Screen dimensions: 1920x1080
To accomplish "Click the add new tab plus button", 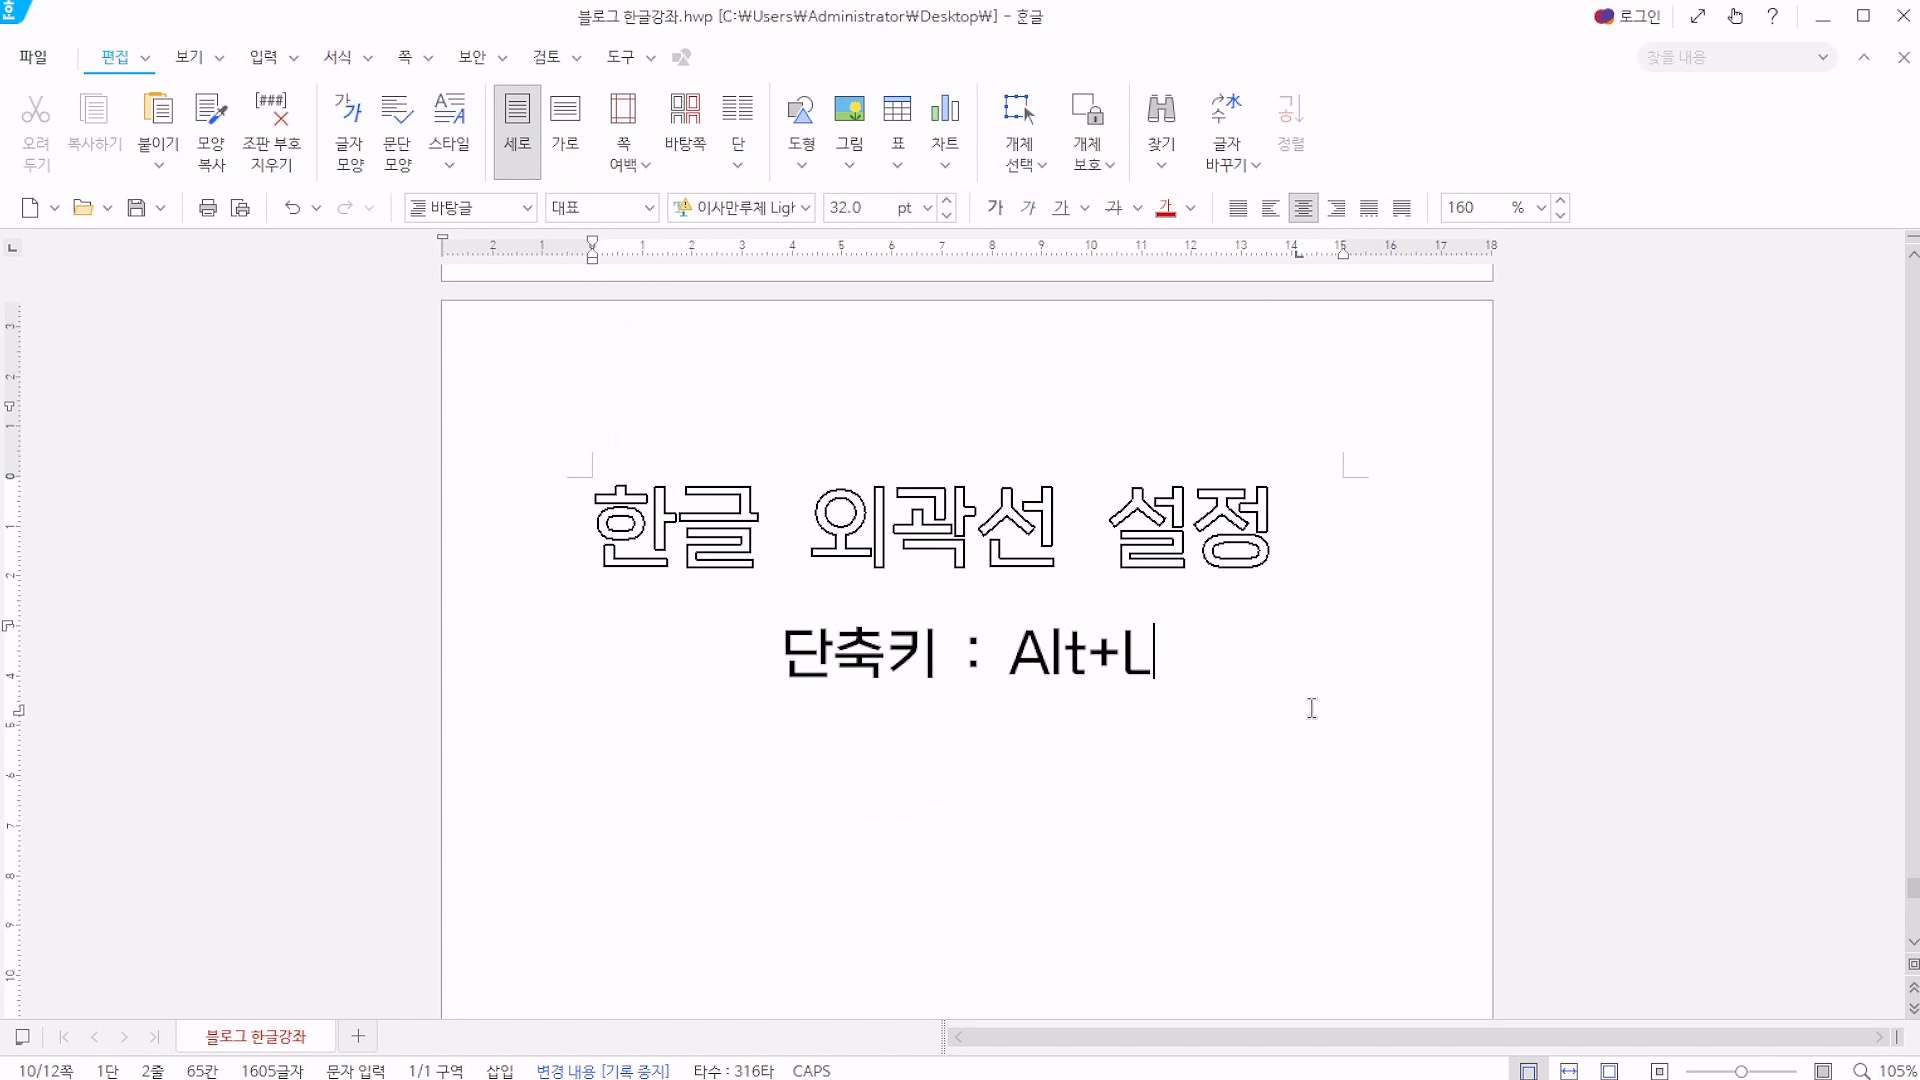I will (x=358, y=1037).
